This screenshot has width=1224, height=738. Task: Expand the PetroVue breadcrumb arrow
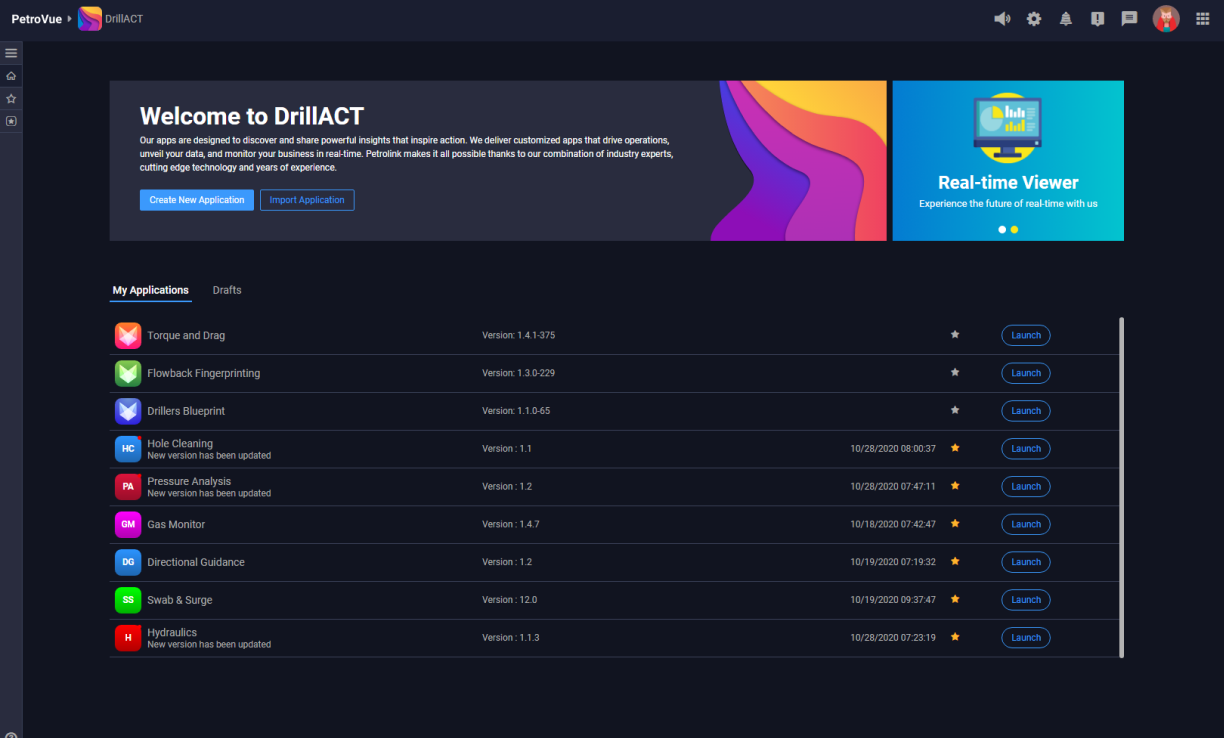(70, 19)
